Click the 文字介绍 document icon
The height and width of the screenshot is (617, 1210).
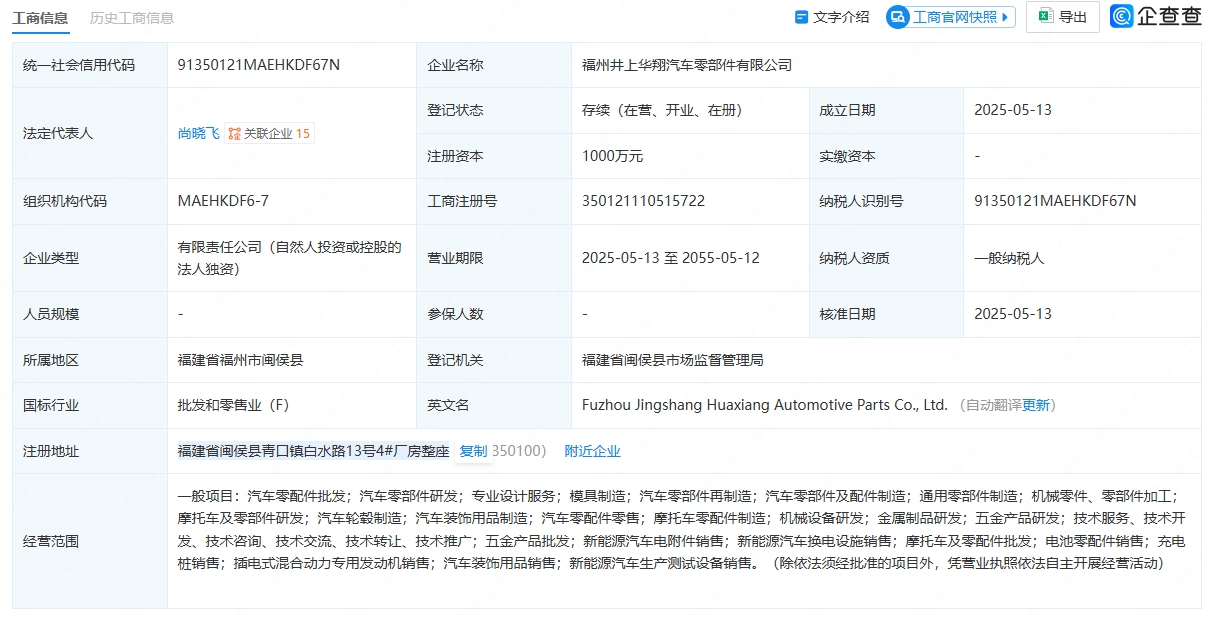click(801, 17)
